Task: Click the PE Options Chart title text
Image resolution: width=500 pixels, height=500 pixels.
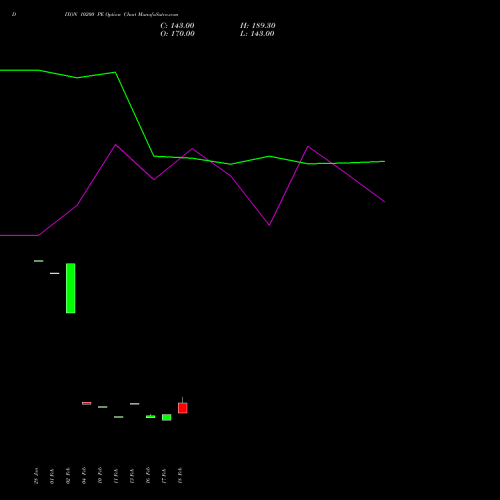Action: click(121, 15)
